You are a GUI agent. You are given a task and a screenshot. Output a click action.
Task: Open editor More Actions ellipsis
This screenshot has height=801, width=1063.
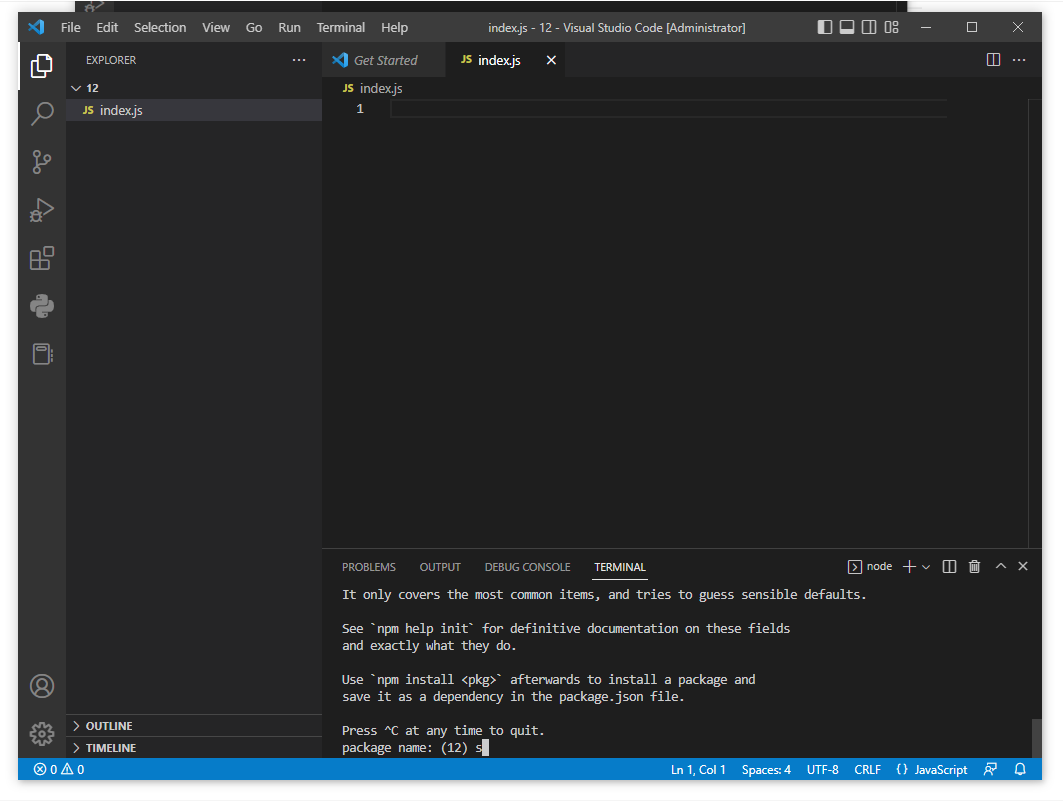[x=1019, y=60]
